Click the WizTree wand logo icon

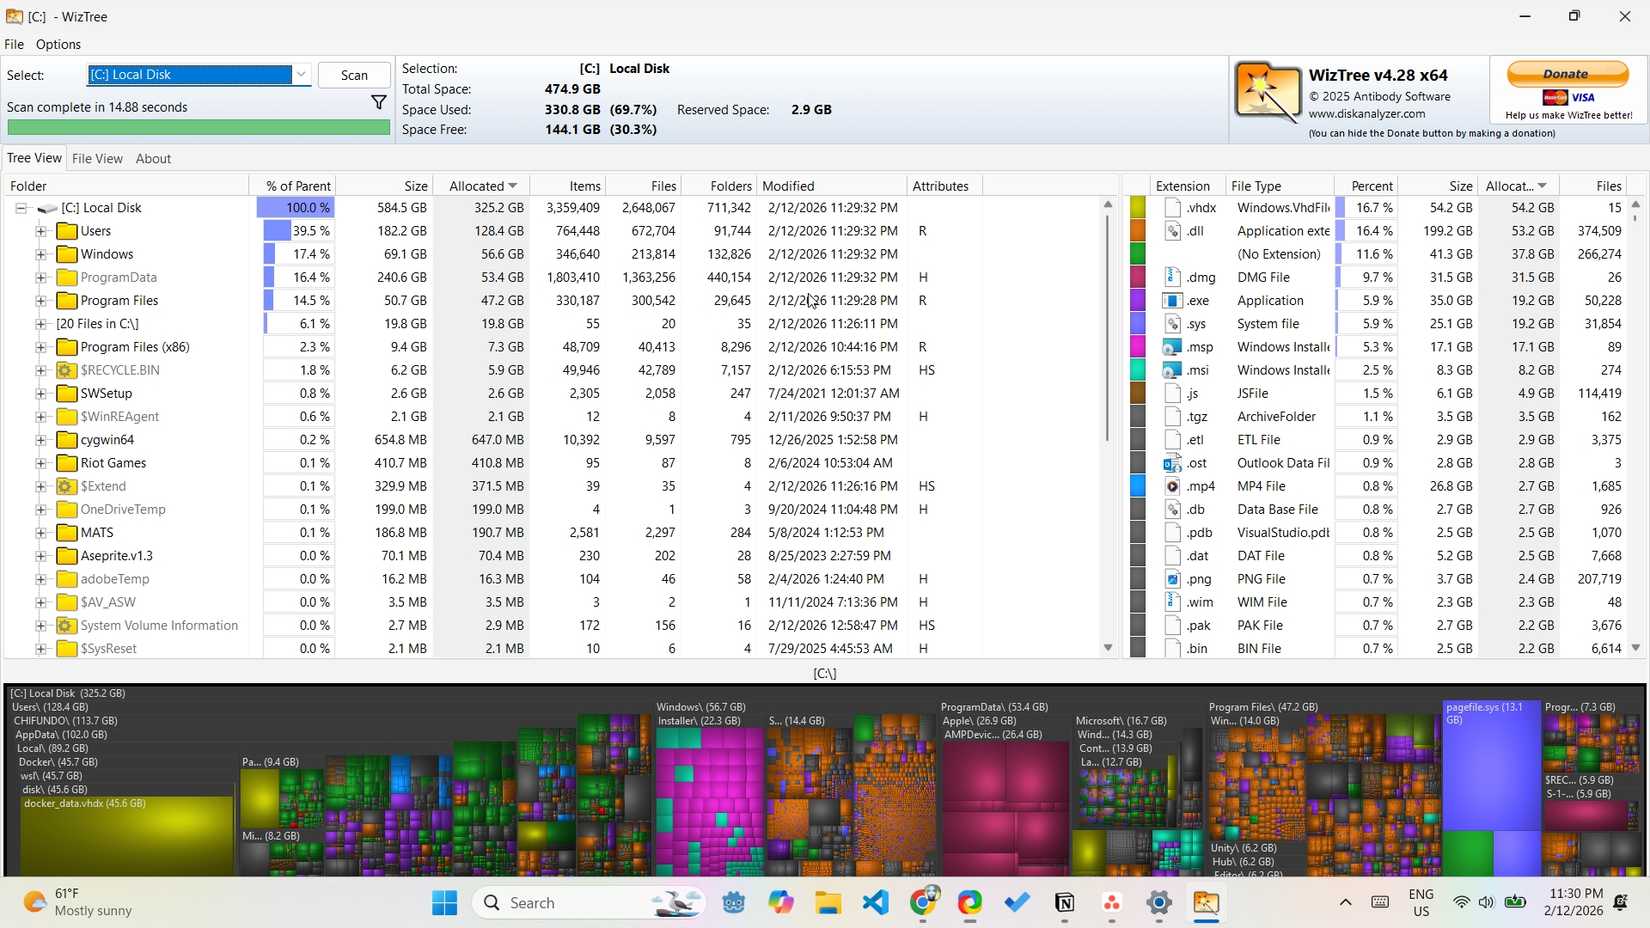tap(1267, 93)
